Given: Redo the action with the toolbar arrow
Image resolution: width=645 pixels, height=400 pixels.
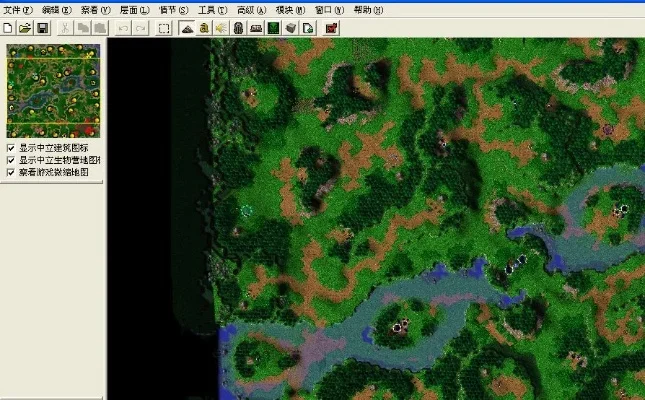Looking at the screenshot, I should click(x=141, y=28).
